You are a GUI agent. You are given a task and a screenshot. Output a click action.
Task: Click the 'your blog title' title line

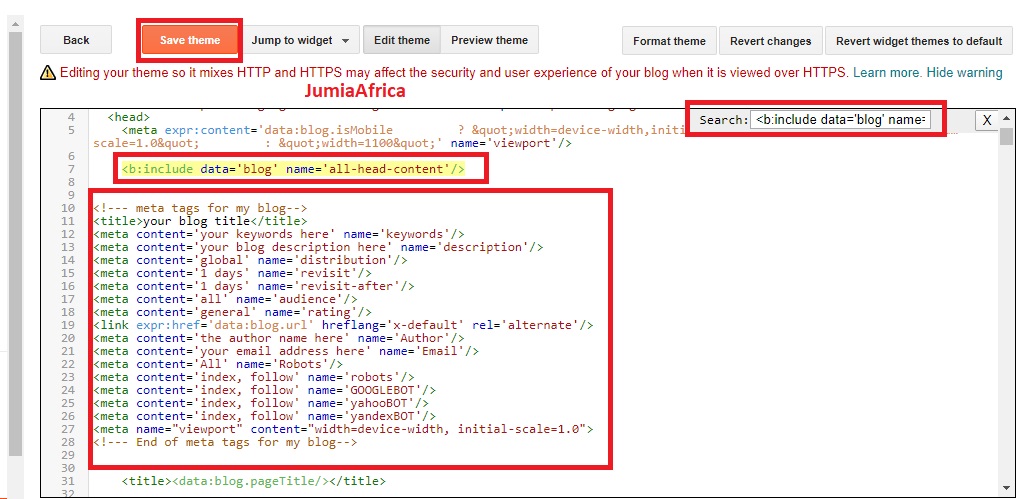click(200, 221)
